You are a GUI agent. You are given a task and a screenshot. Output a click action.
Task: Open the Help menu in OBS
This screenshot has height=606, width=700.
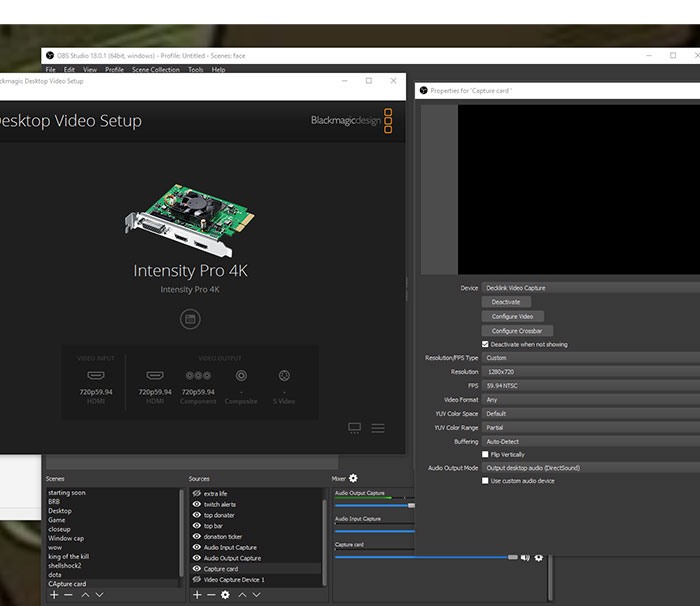(218, 70)
